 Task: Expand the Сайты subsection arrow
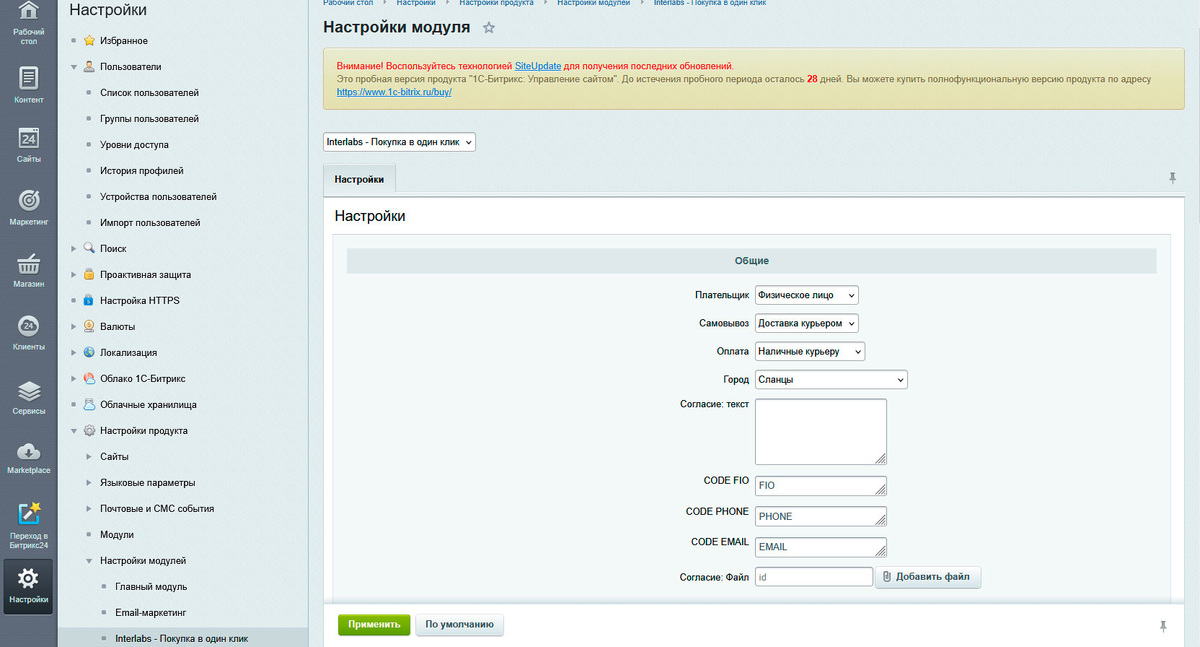coord(89,456)
